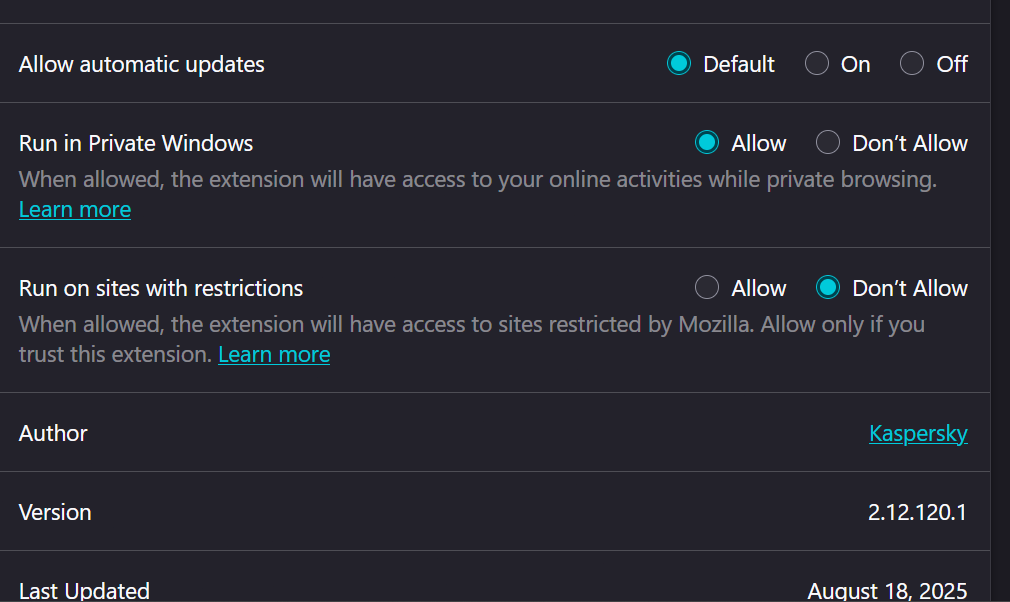Visit the Kaspersky author link

click(x=918, y=433)
